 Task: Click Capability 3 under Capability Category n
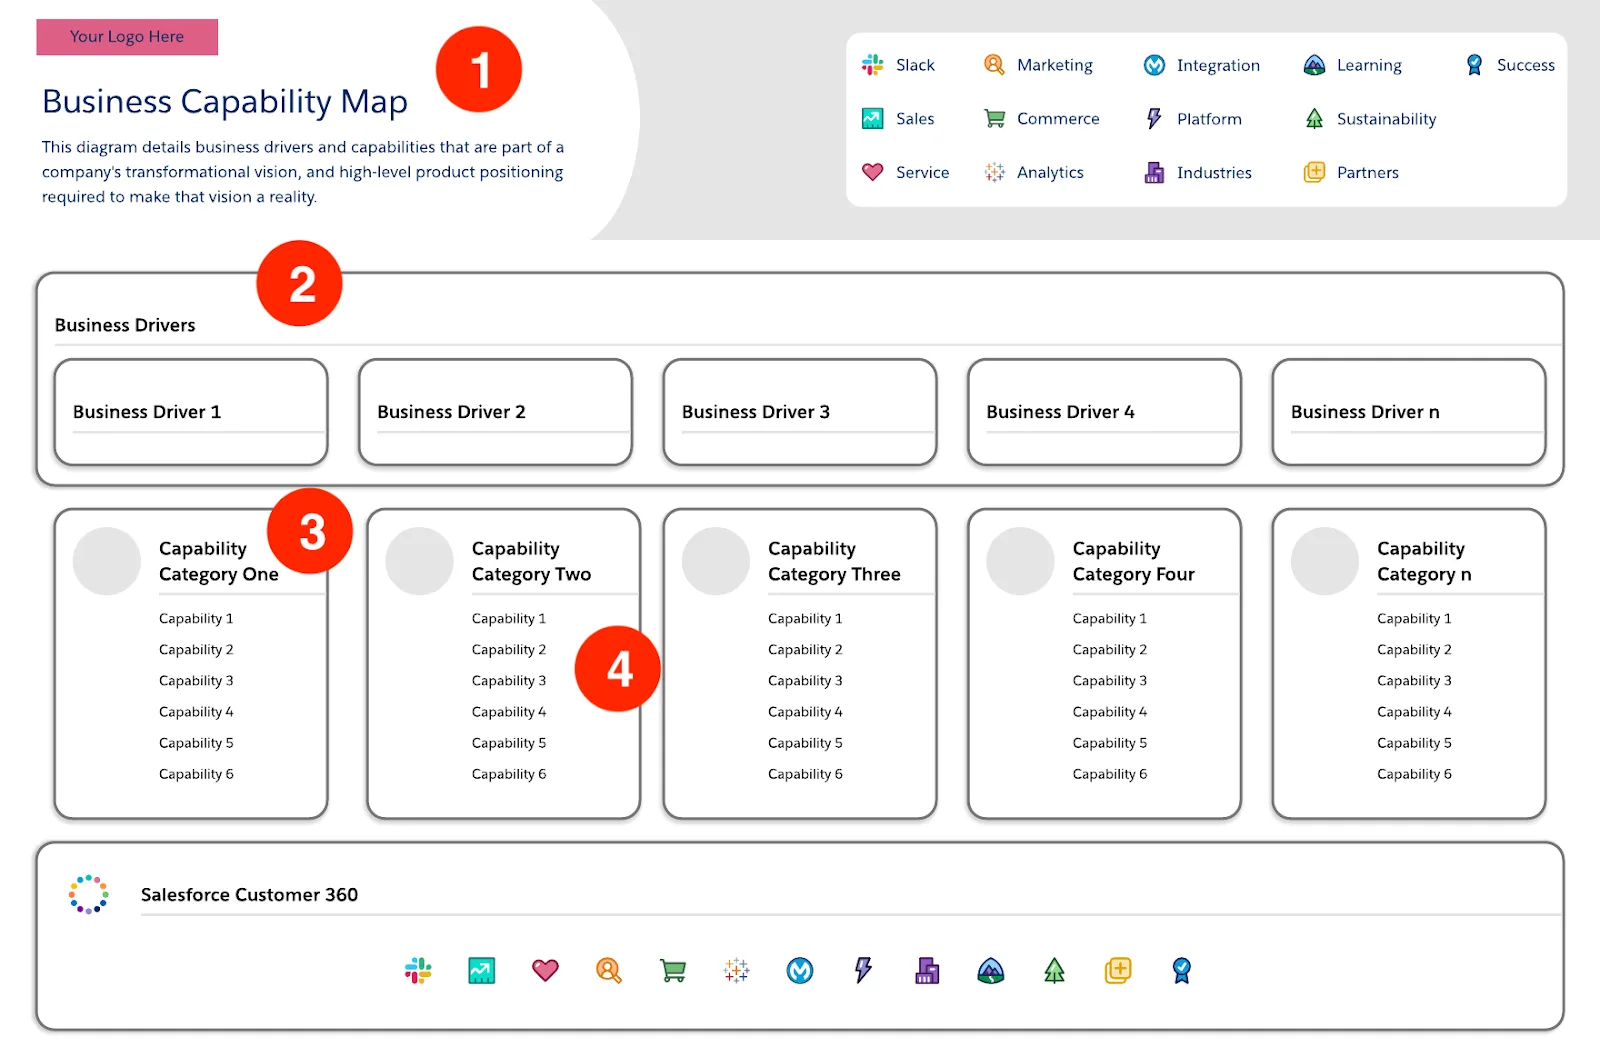[1414, 681]
